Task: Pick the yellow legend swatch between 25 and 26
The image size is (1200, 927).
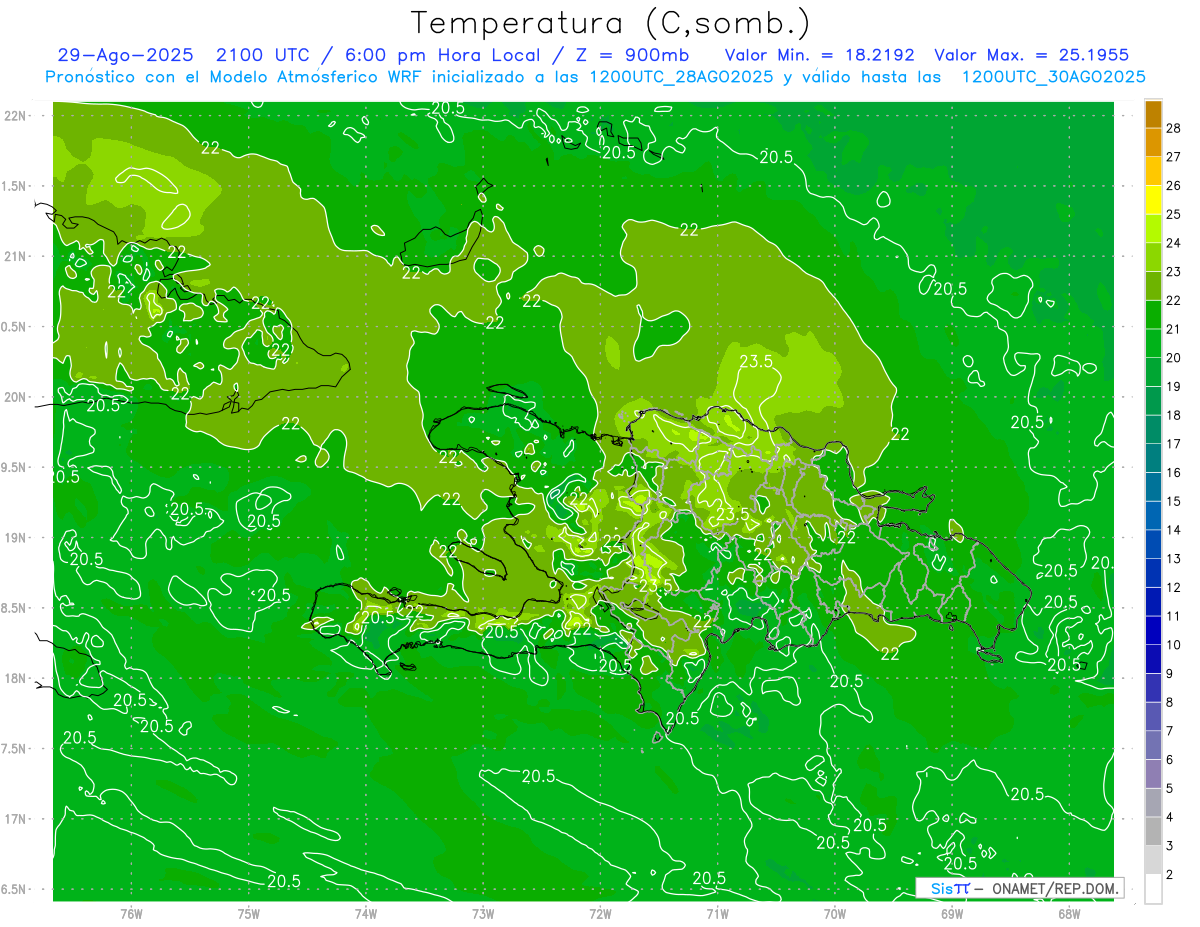Action: [1154, 200]
